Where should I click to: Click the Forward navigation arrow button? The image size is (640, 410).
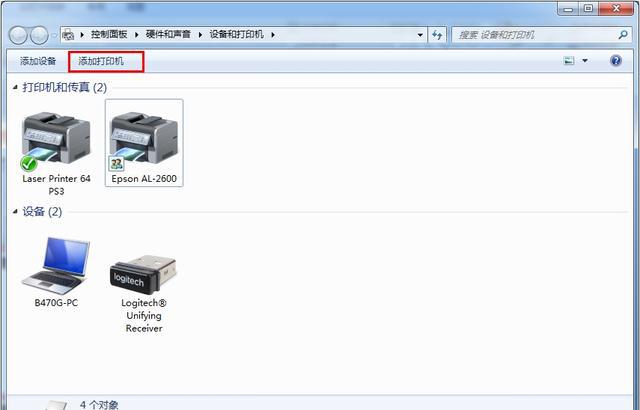[x=39, y=35]
